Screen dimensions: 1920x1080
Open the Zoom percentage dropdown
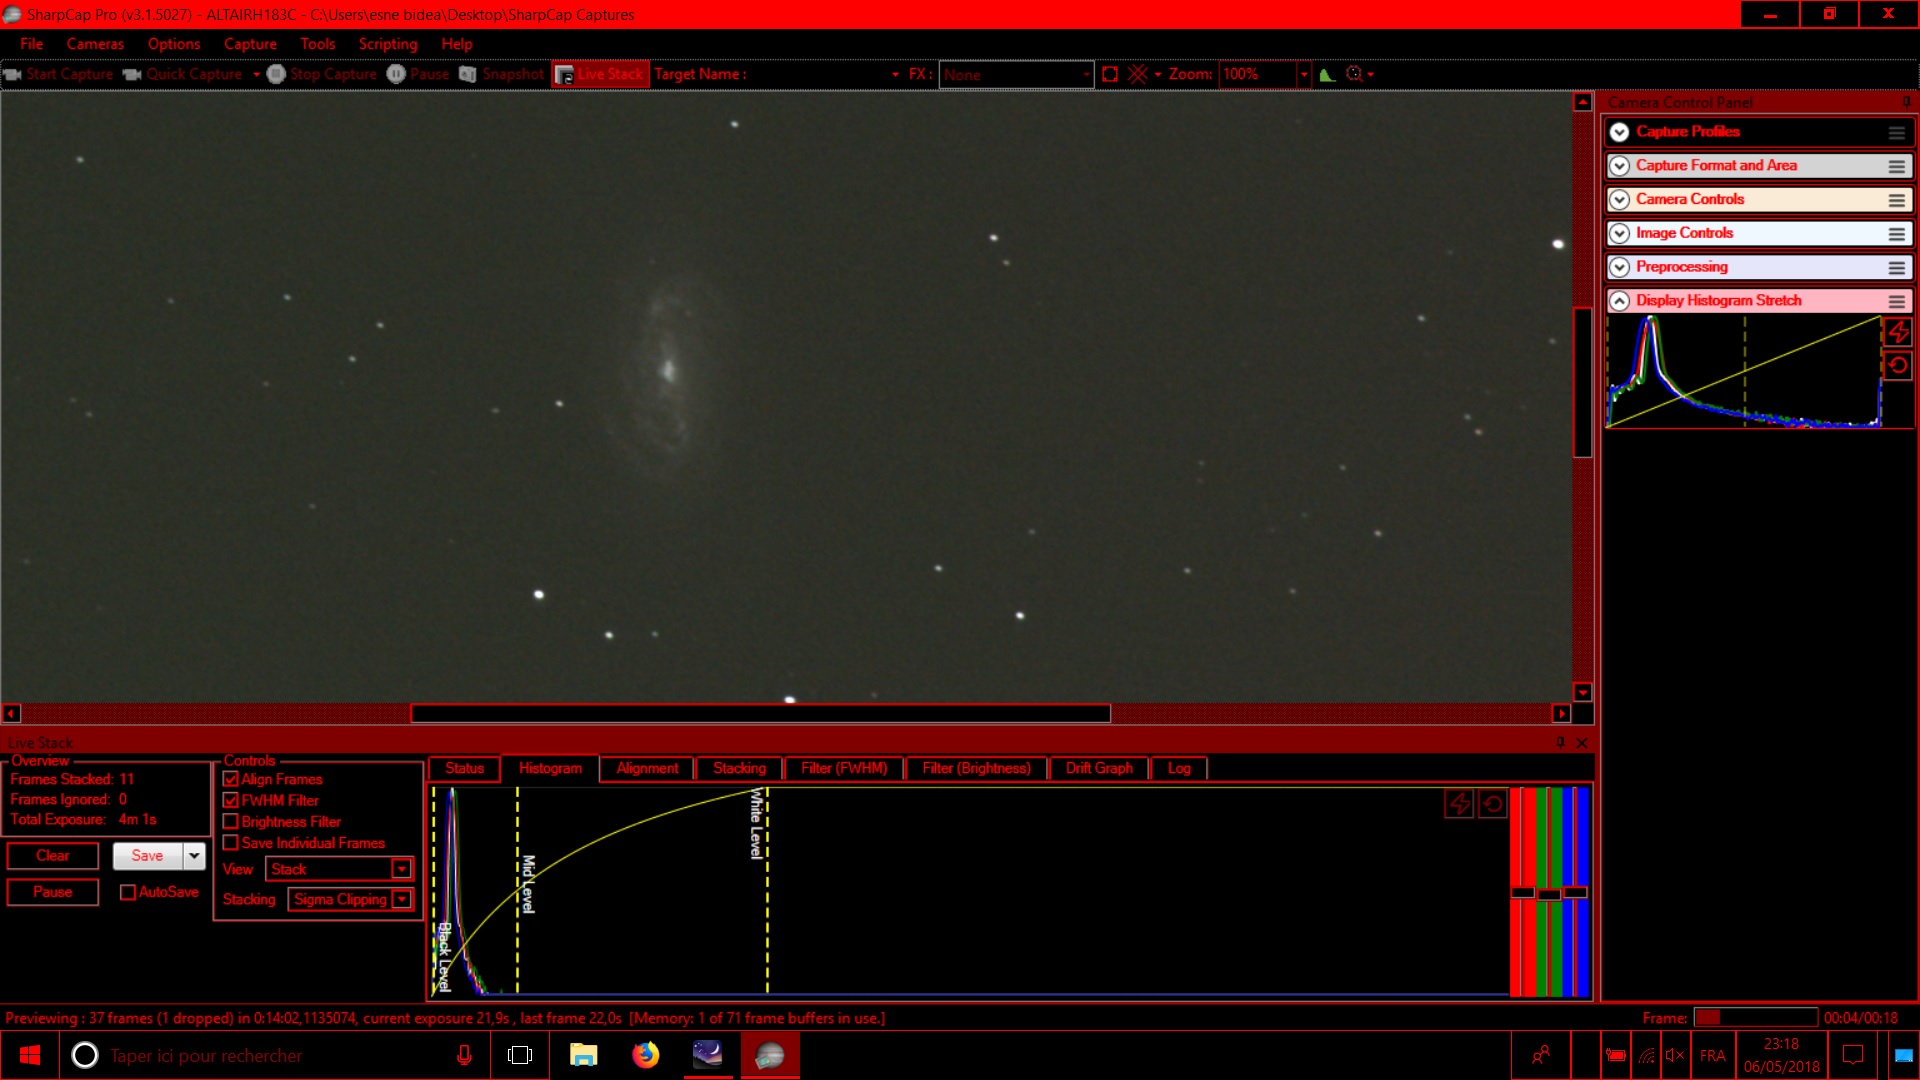1303,74
